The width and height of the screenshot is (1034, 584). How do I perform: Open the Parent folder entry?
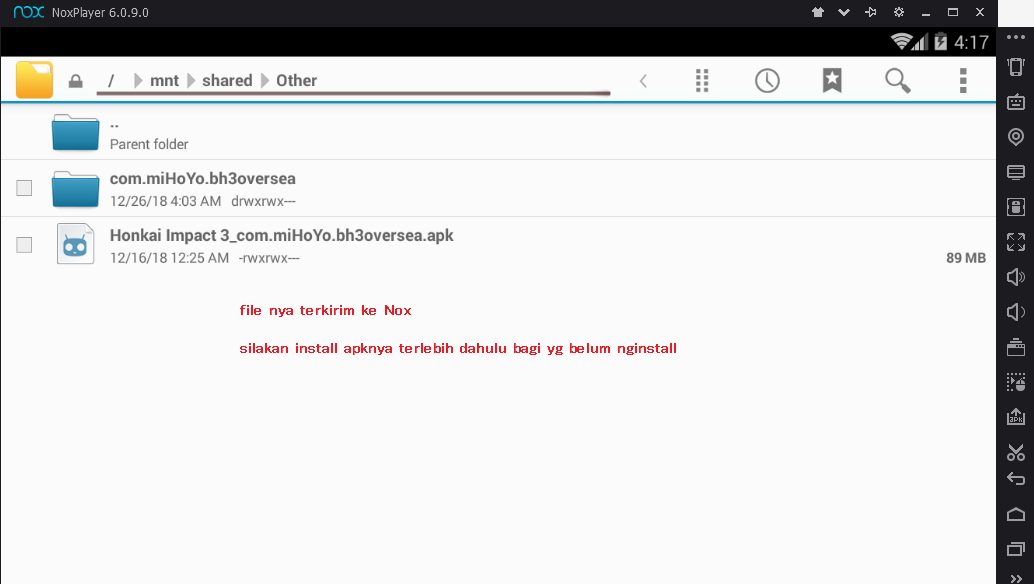[x=498, y=132]
